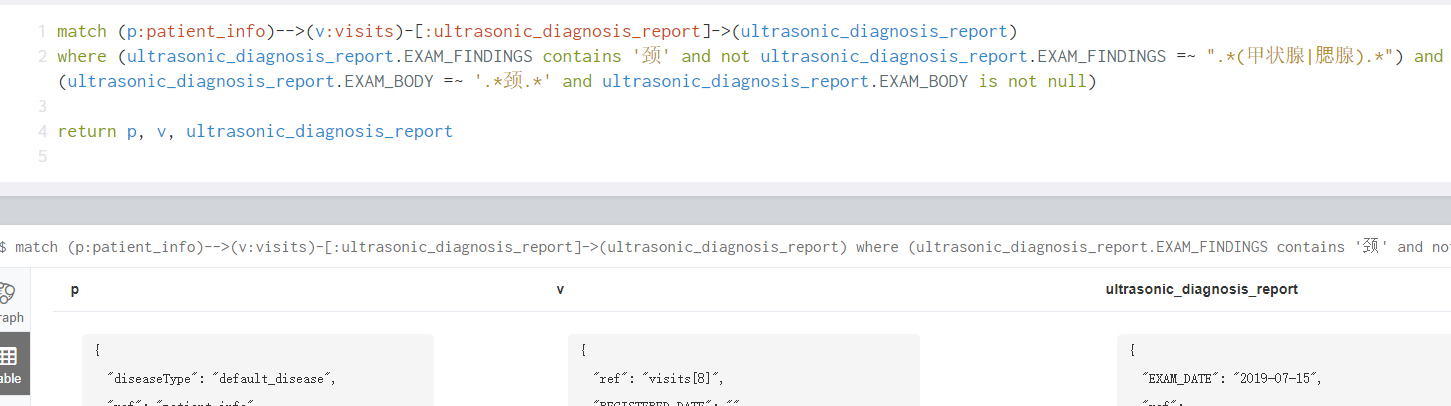Click the 'p' column header
The image size is (1451, 406).
pyautogui.click(x=75, y=289)
